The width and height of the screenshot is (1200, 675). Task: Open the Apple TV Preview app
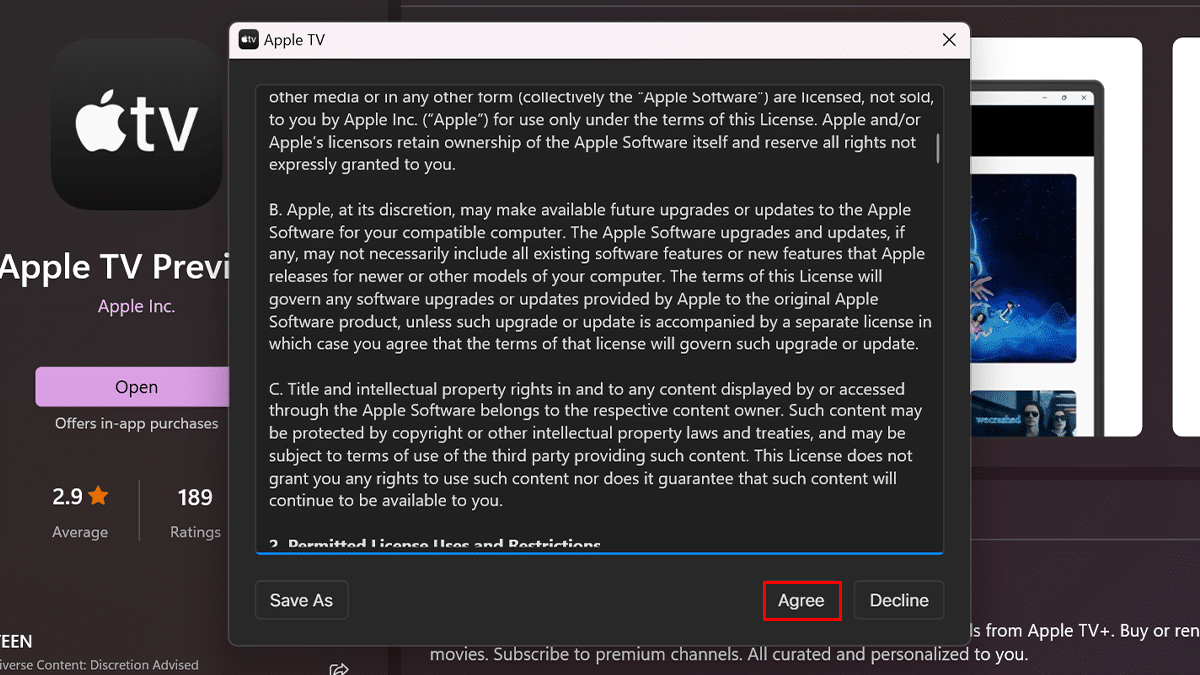coord(136,387)
